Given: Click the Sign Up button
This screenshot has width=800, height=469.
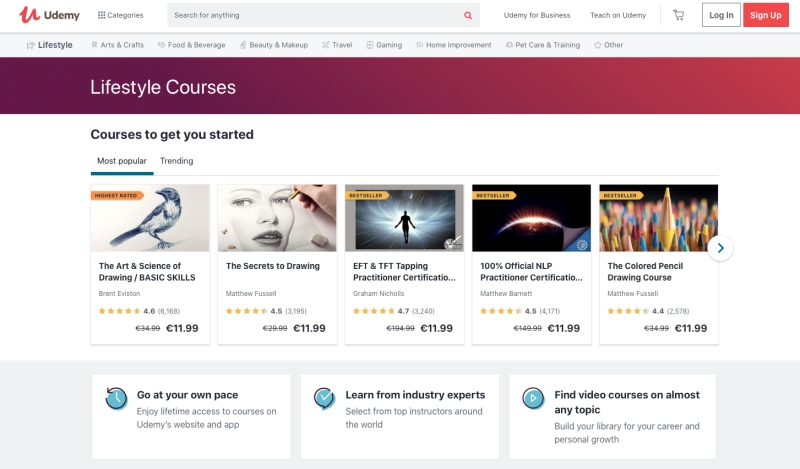Looking at the screenshot, I should point(765,15).
